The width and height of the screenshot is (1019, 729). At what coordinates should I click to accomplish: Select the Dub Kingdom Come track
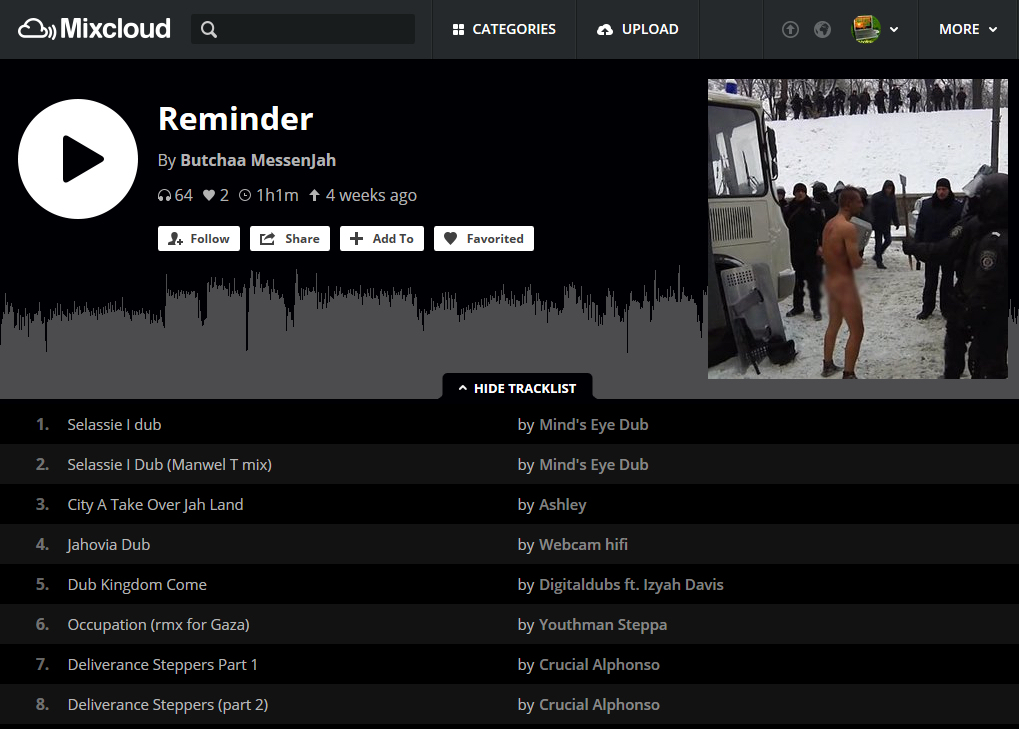click(137, 585)
